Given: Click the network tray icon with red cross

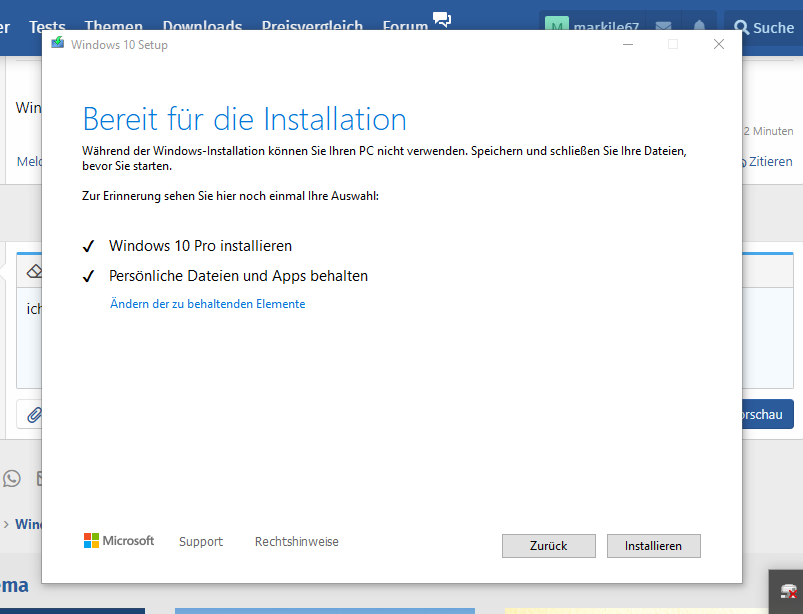Looking at the screenshot, I should [789, 591].
